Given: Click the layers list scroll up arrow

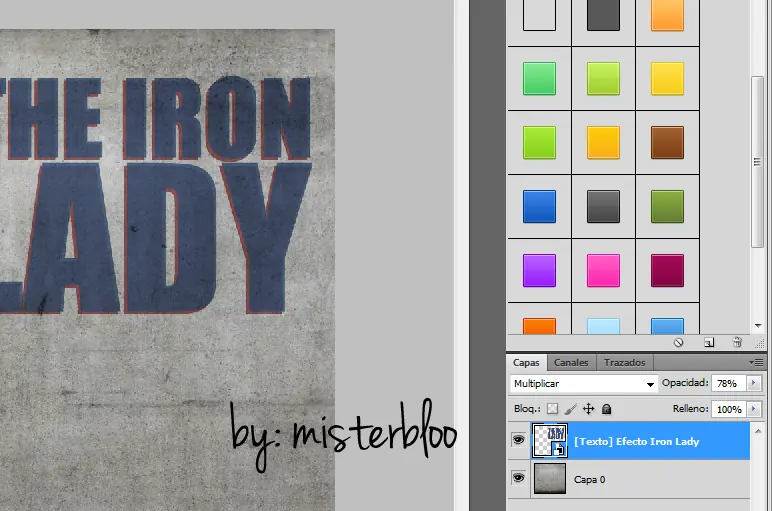Looking at the screenshot, I should pyautogui.click(x=758, y=431).
